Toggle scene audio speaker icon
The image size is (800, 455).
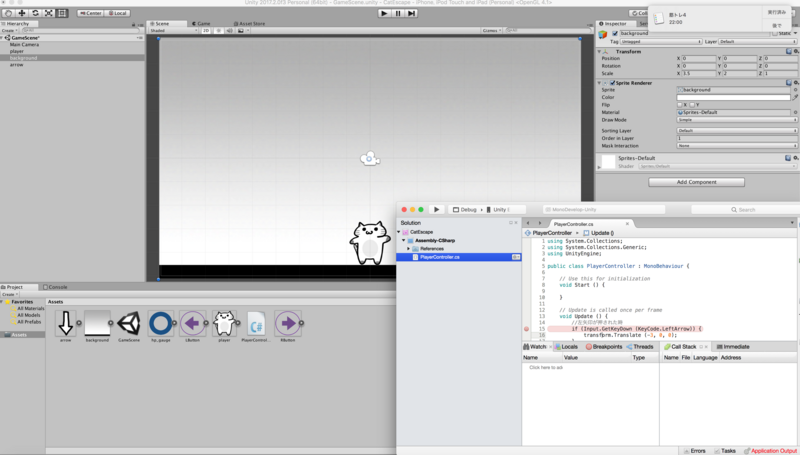point(230,31)
